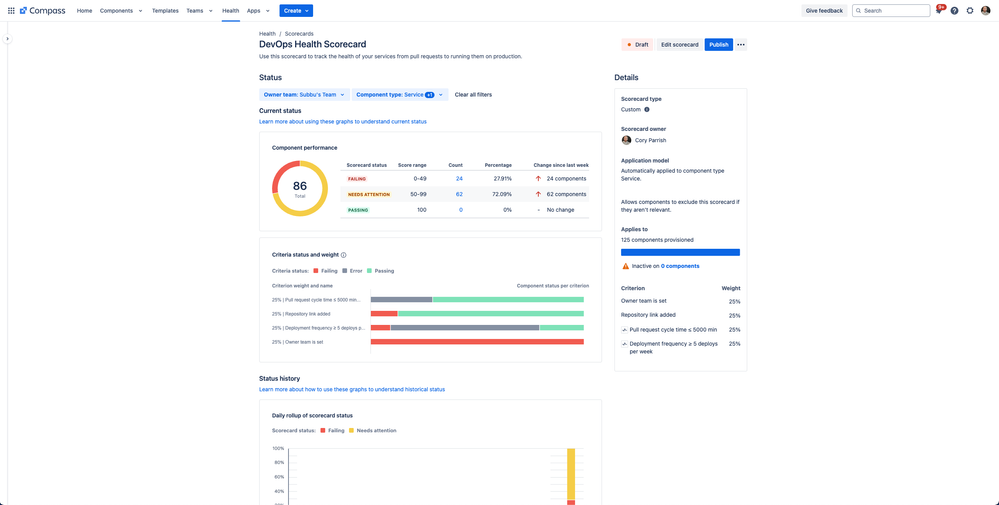Viewport: 999px width, 505px height.
Task: Click the metric icon beside Deployment frequency
Action: coord(624,344)
